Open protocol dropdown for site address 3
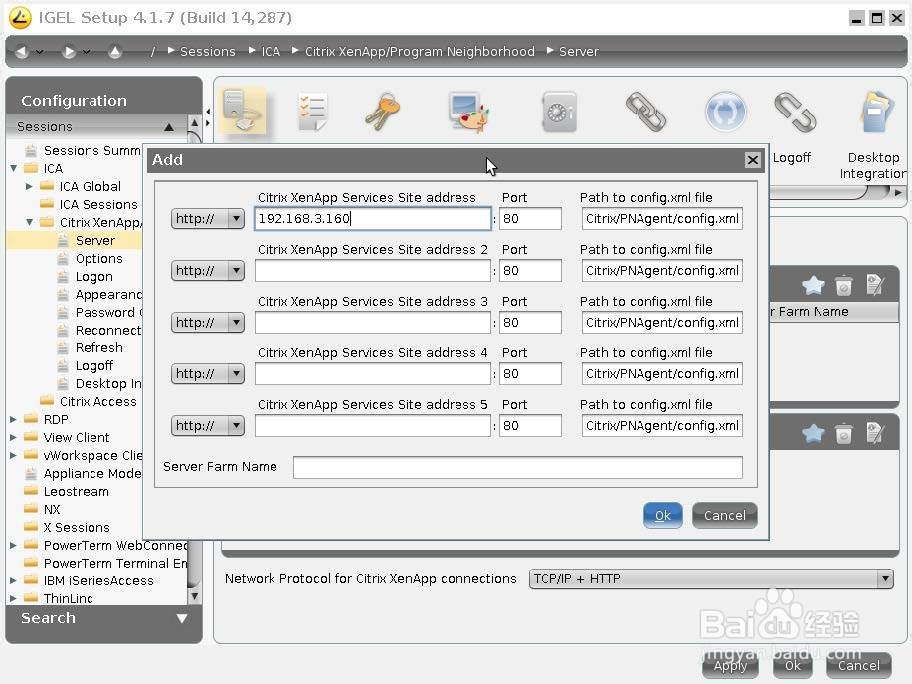Screen dimensions: 912x684 pos(208,323)
